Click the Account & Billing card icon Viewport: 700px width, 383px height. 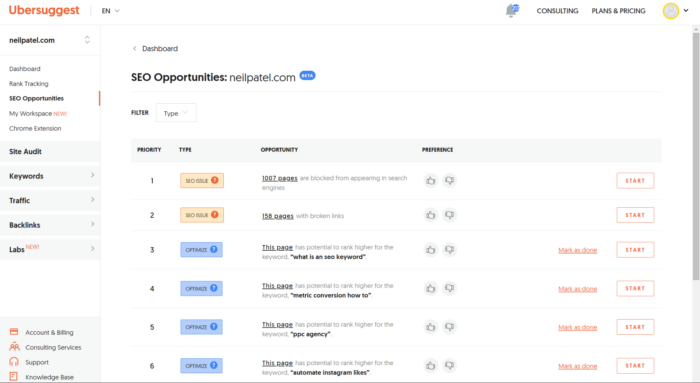[x=14, y=332]
